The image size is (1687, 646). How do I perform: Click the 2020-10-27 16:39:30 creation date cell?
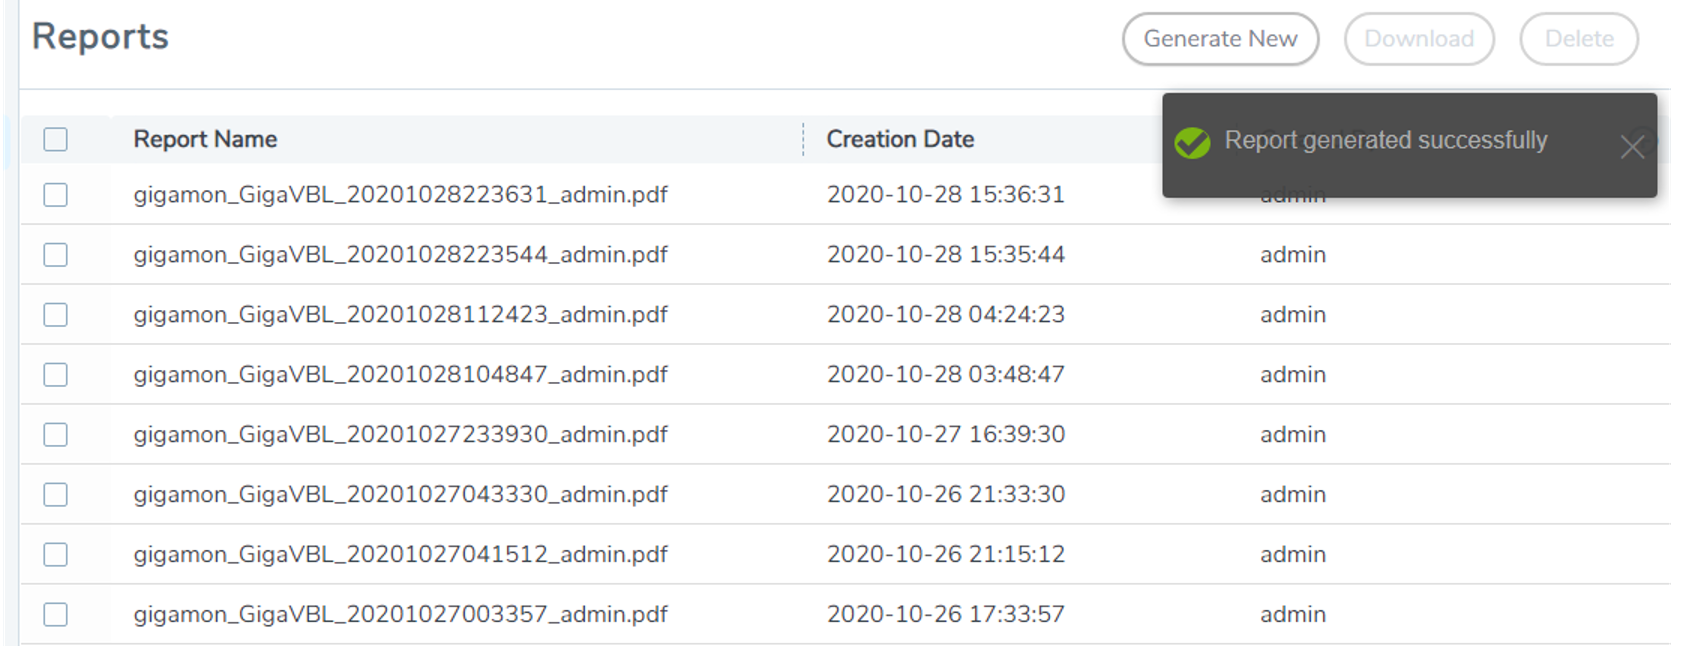pyautogui.click(x=945, y=435)
